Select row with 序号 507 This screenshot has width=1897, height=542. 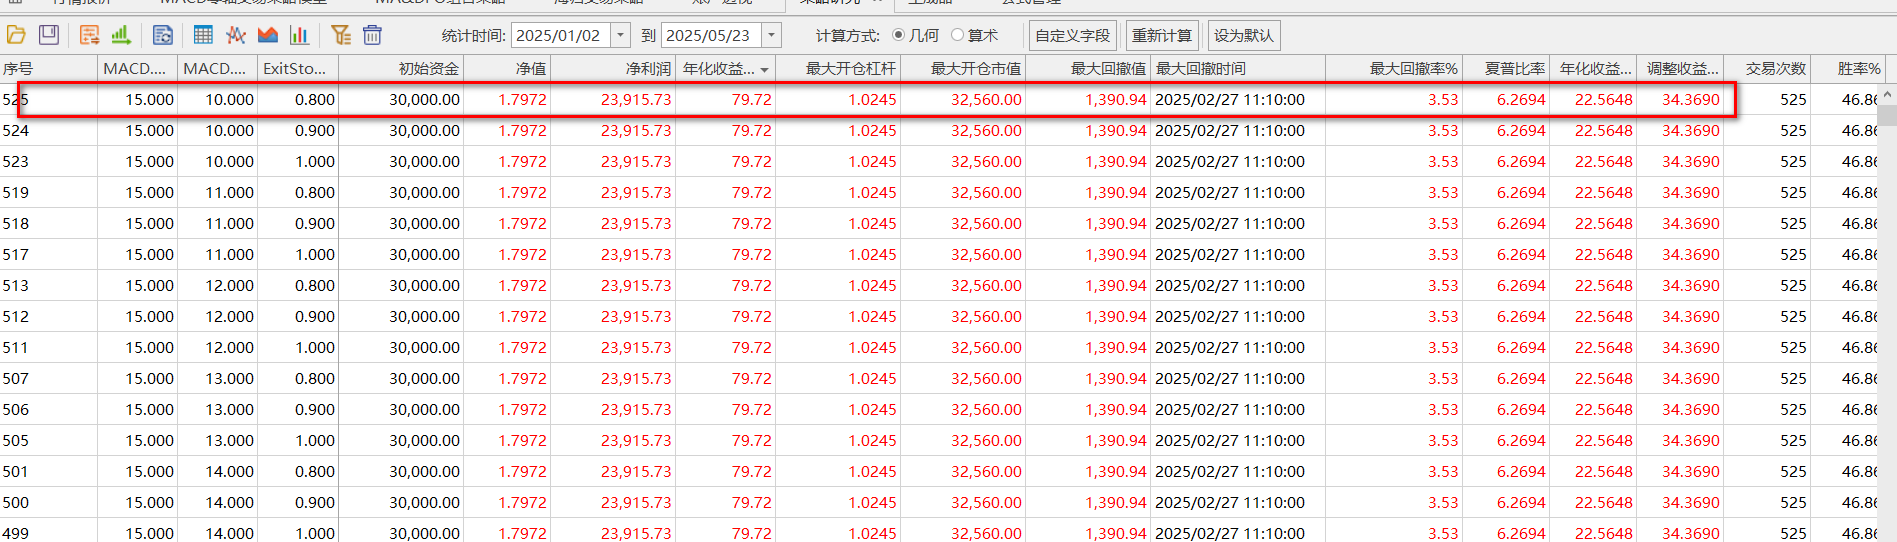point(939,379)
